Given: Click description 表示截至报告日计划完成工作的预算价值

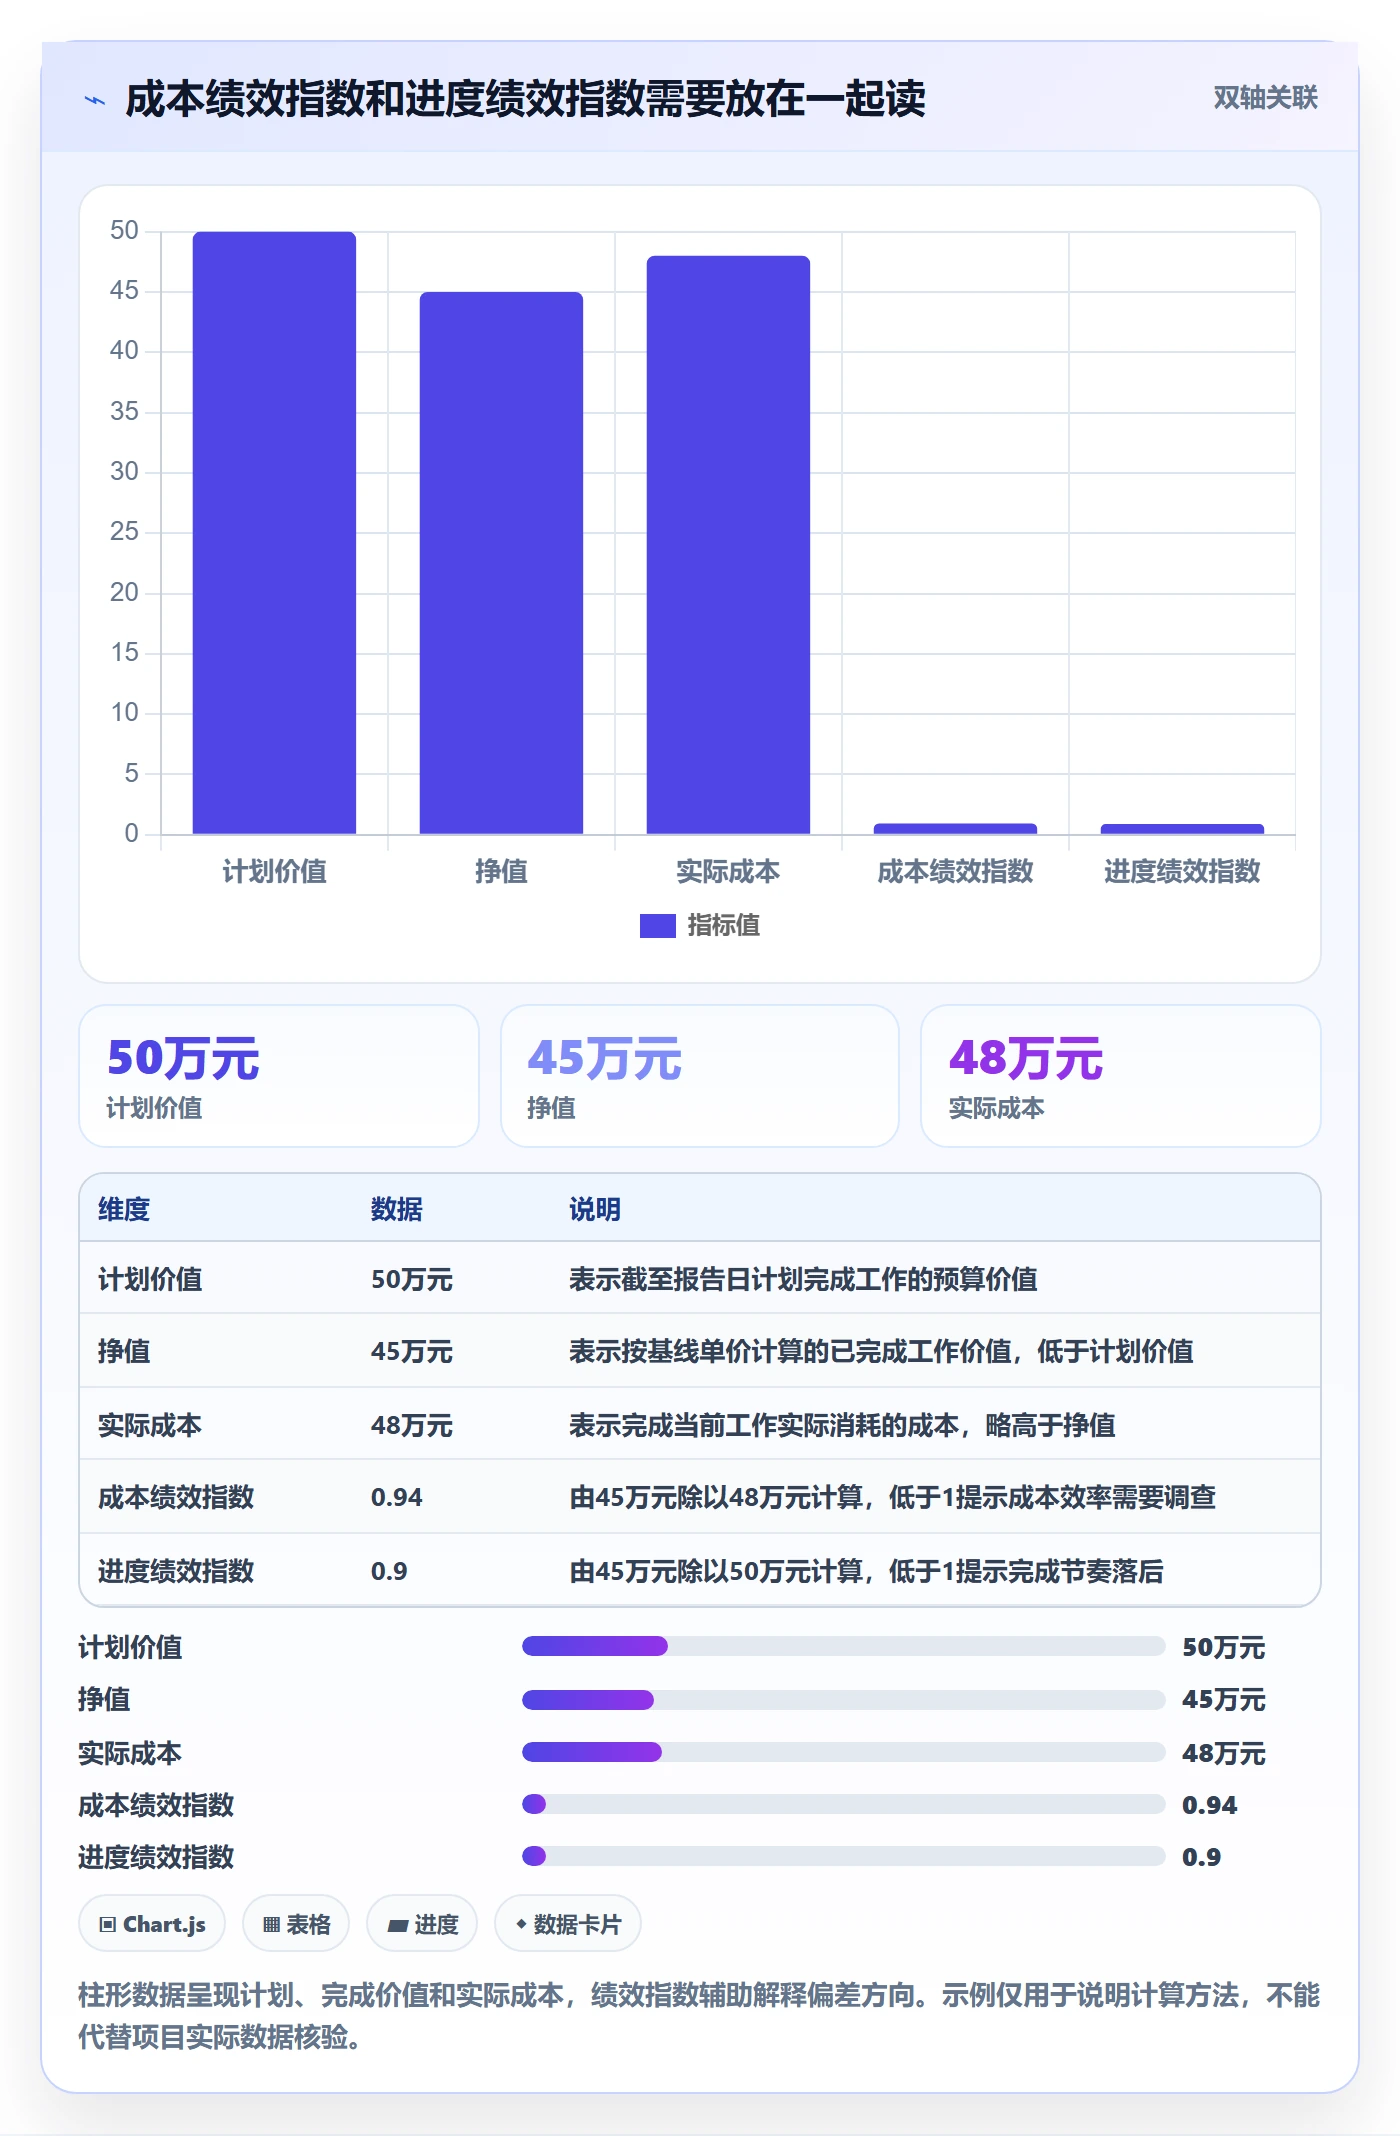Looking at the screenshot, I should click(803, 1279).
